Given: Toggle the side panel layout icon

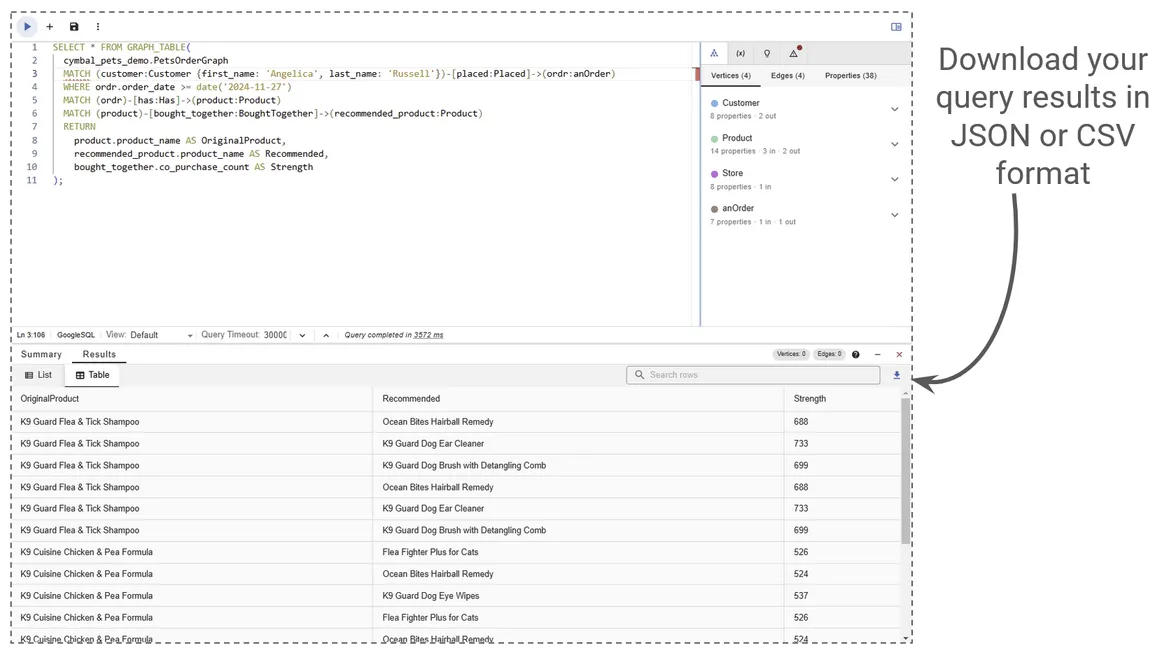Looking at the screenshot, I should tap(896, 27).
